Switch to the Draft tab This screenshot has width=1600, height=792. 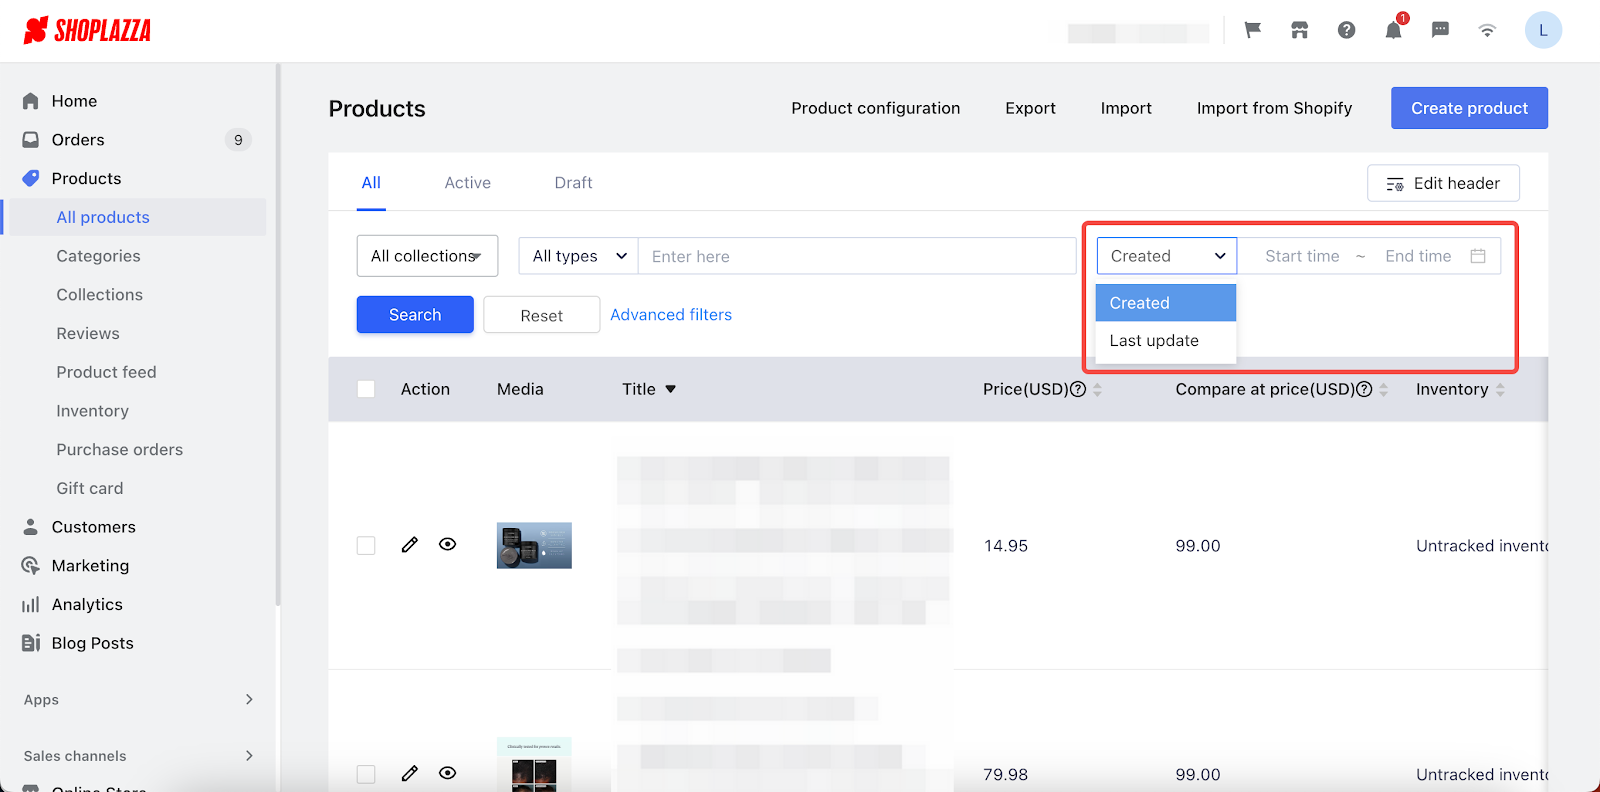tap(573, 183)
